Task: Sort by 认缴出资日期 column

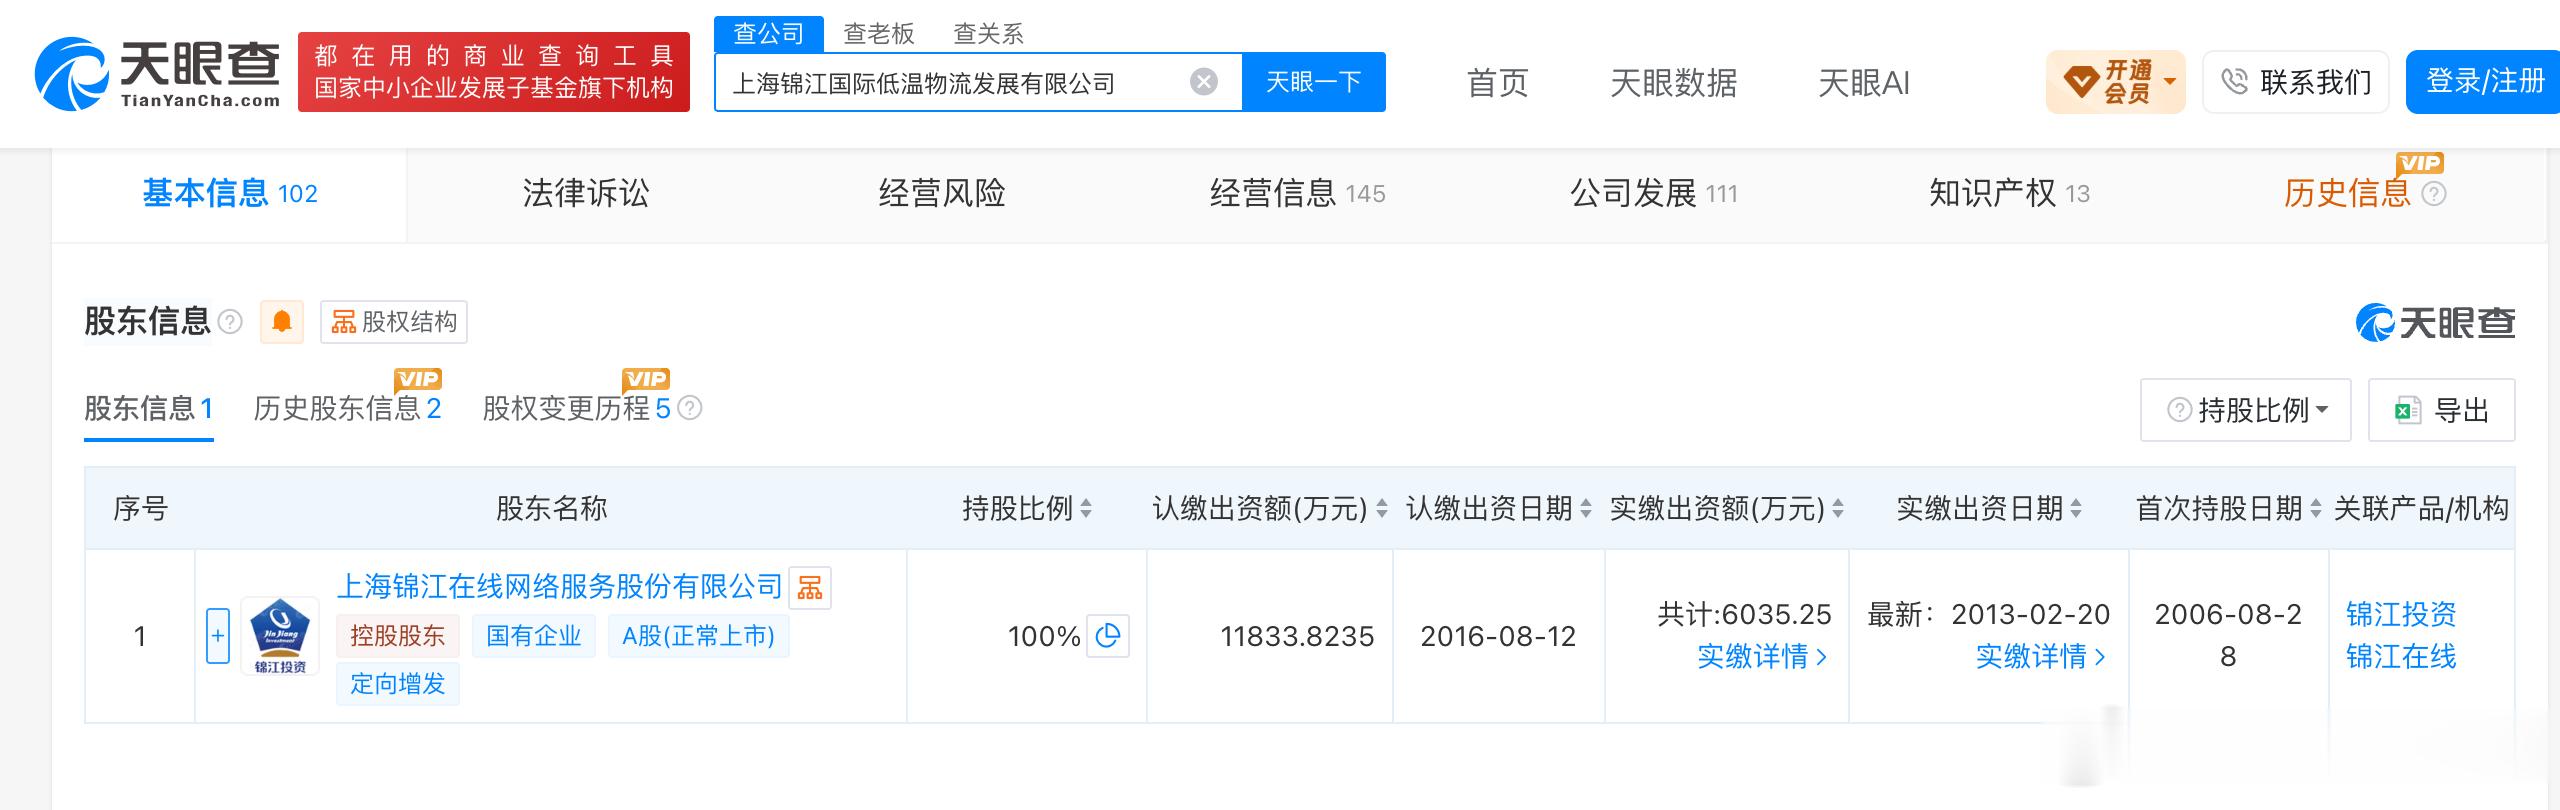Action: click(x=1586, y=509)
